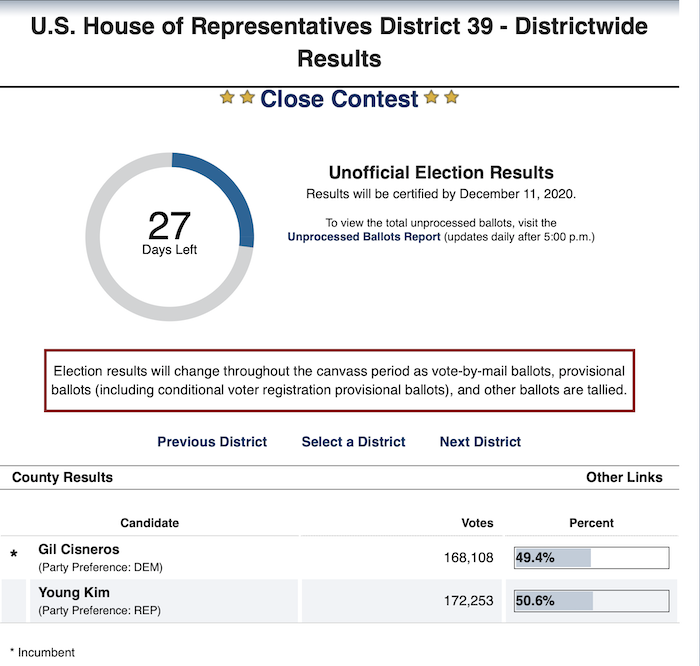Click the first gold star before Close Contest
This screenshot has width=700, height=666.
(x=227, y=97)
